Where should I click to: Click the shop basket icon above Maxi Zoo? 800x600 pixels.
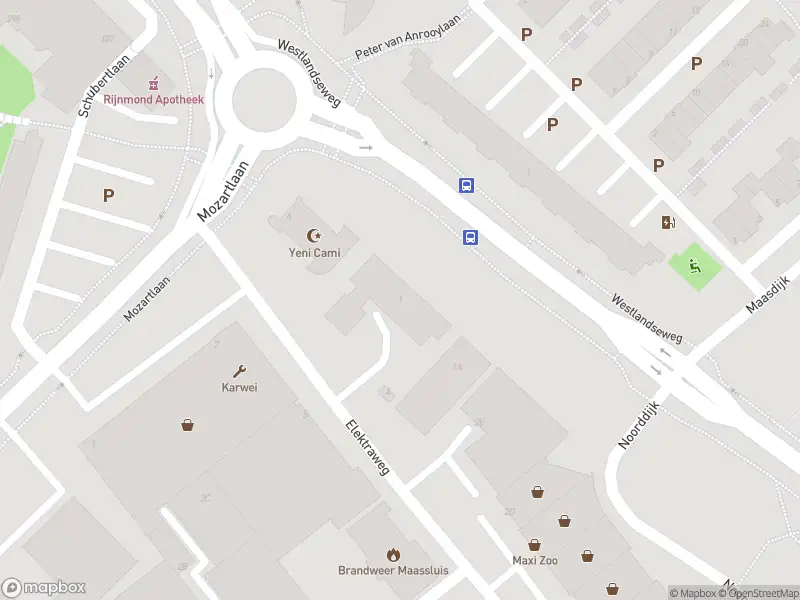point(534,545)
